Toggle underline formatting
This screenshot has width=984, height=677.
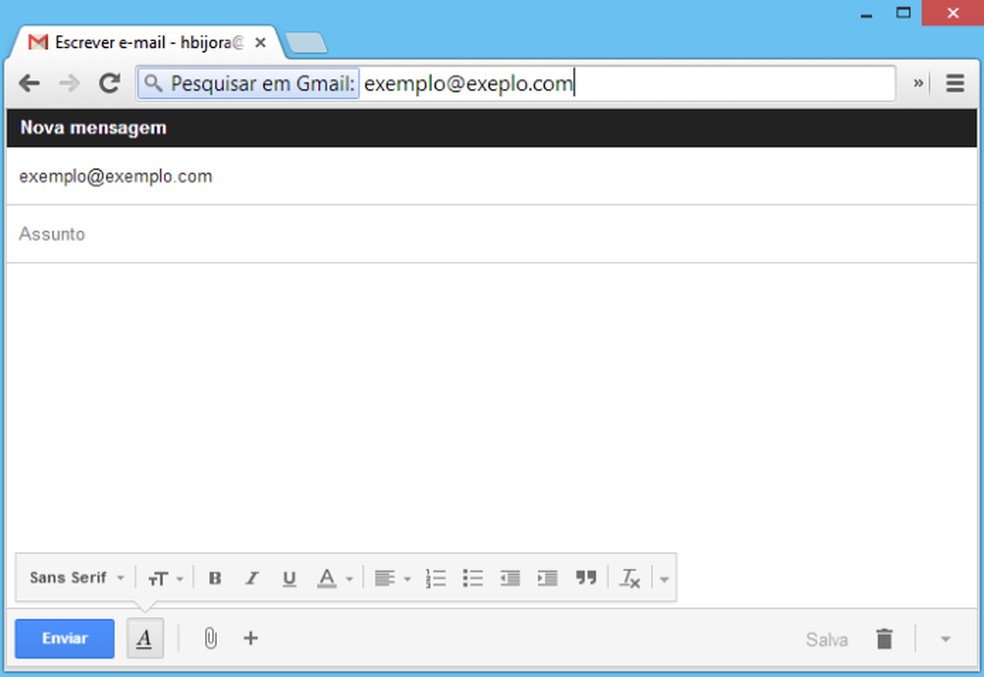(288, 577)
